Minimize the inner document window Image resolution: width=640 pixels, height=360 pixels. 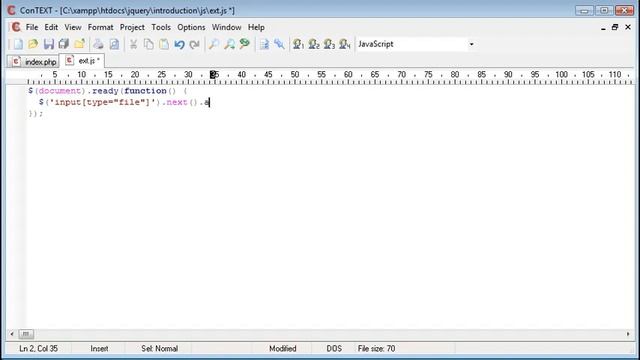(603, 28)
